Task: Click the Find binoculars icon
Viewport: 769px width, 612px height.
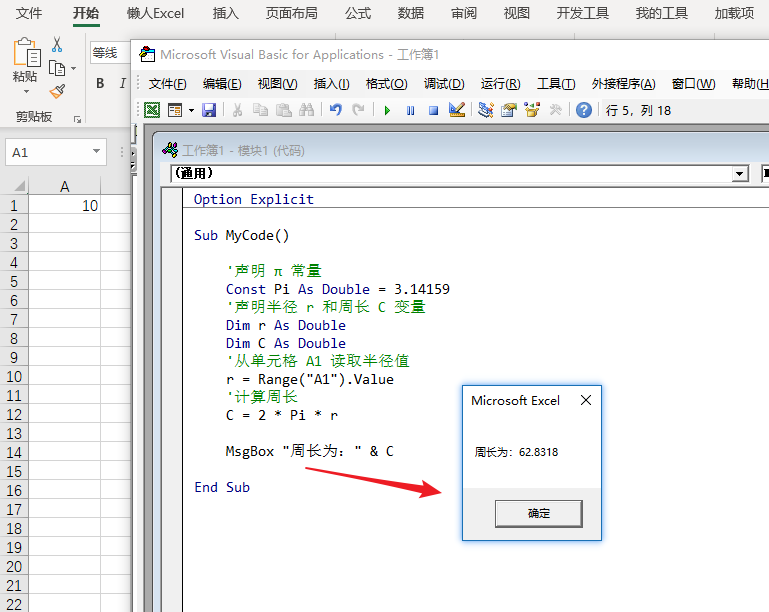Action: tap(307, 110)
